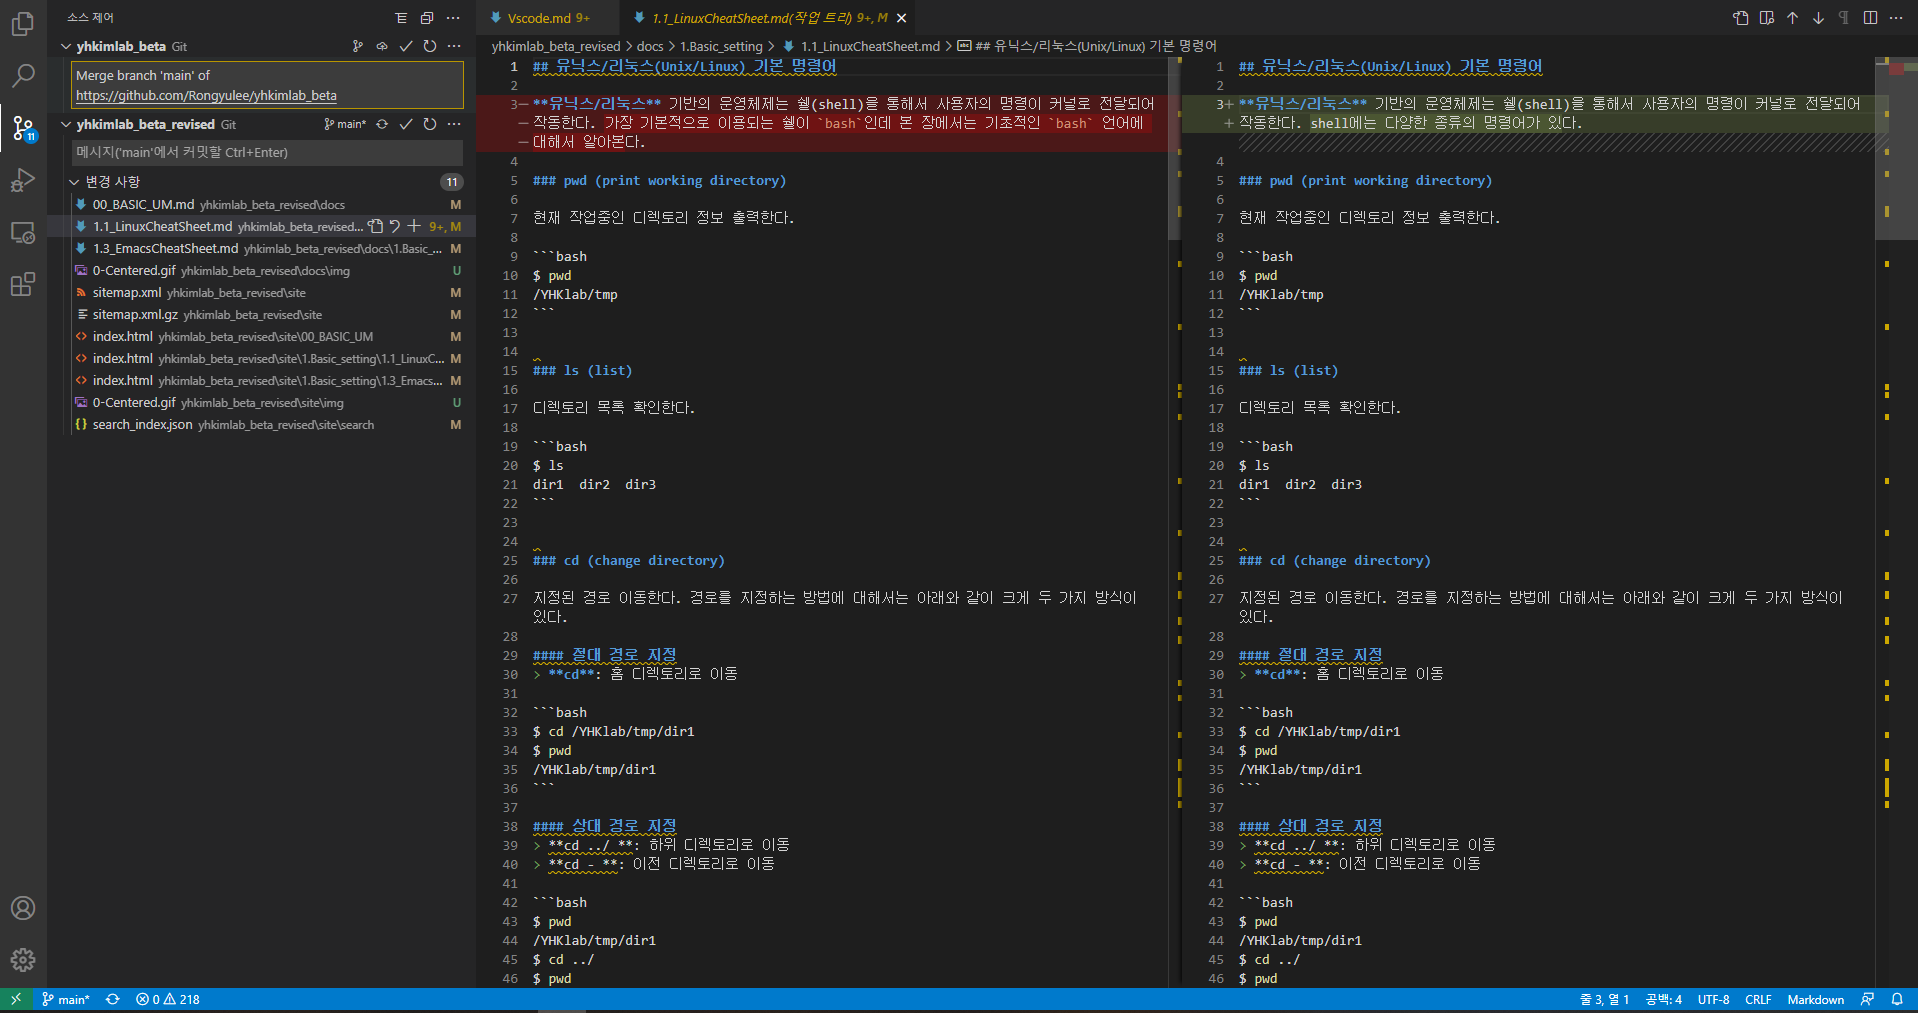
Task: Collapse yhkimlab_beta repository section
Action: [66, 46]
